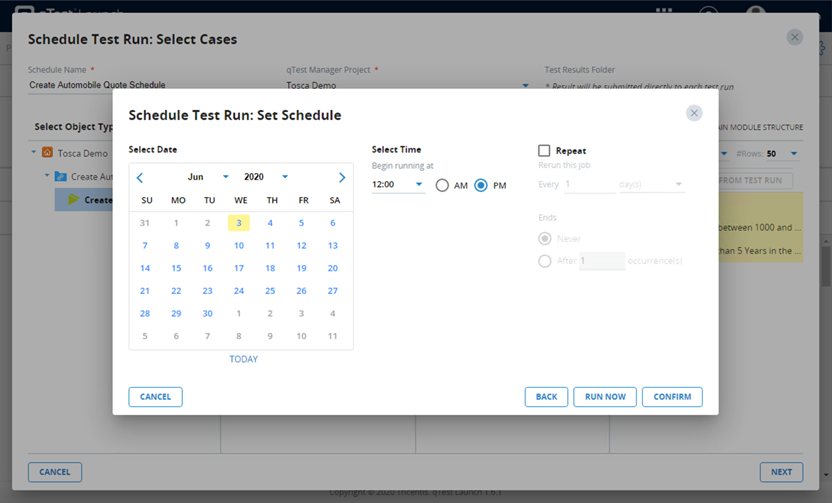This screenshot has width=832, height=503.
Task: Pick June 26 on the calendar
Action: click(301, 291)
